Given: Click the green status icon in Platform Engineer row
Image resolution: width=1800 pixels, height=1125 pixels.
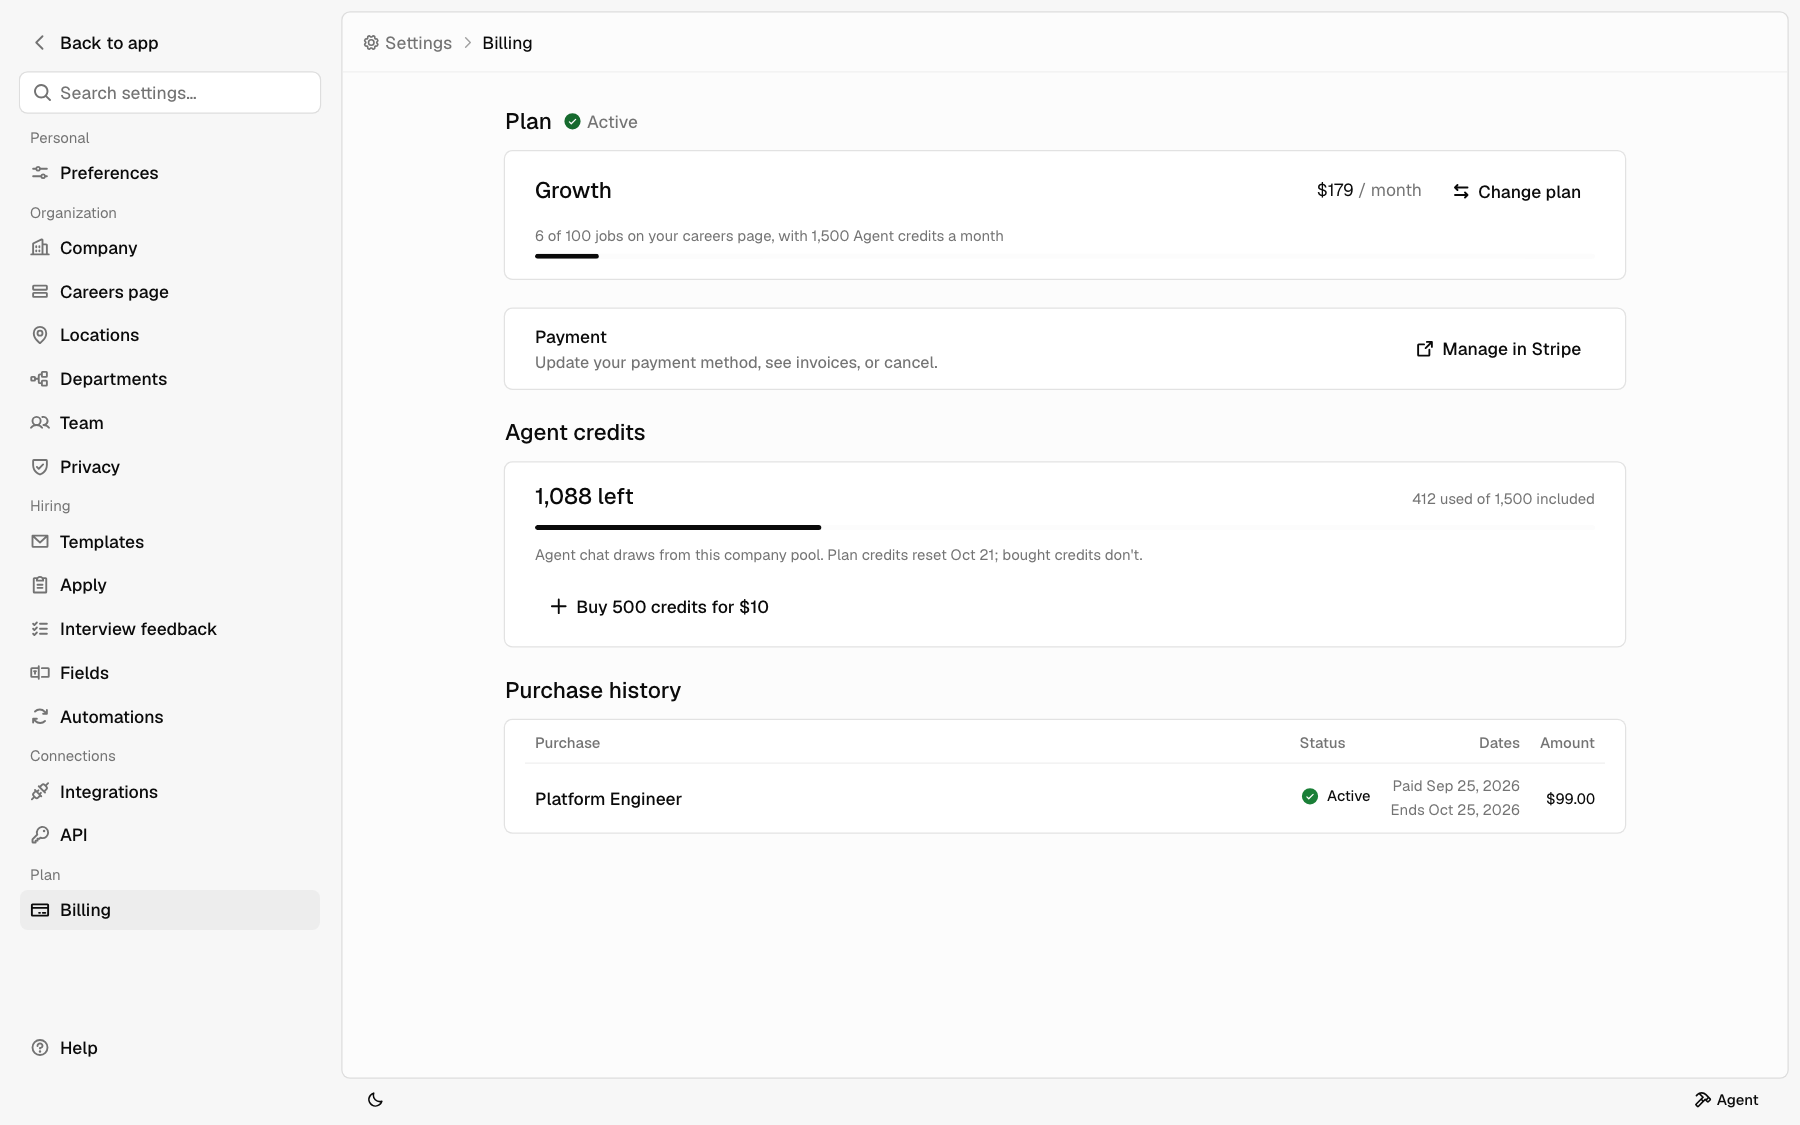Looking at the screenshot, I should [1310, 796].
